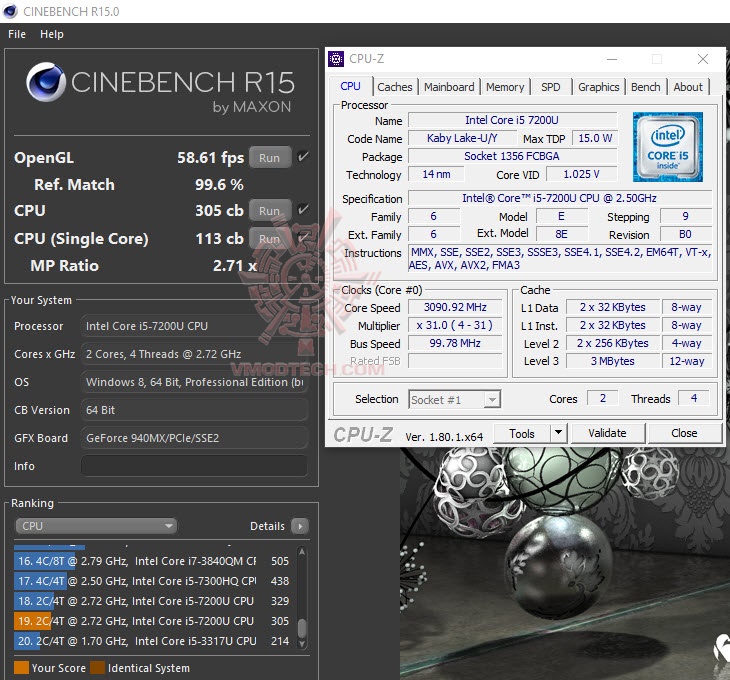Click the Name field Intel Core i5 7200U
Screen dimensions: 730x680
[x=512, y=120]
